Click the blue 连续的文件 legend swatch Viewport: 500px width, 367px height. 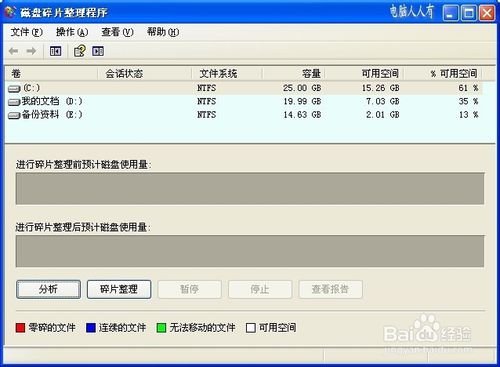(91, 328)
